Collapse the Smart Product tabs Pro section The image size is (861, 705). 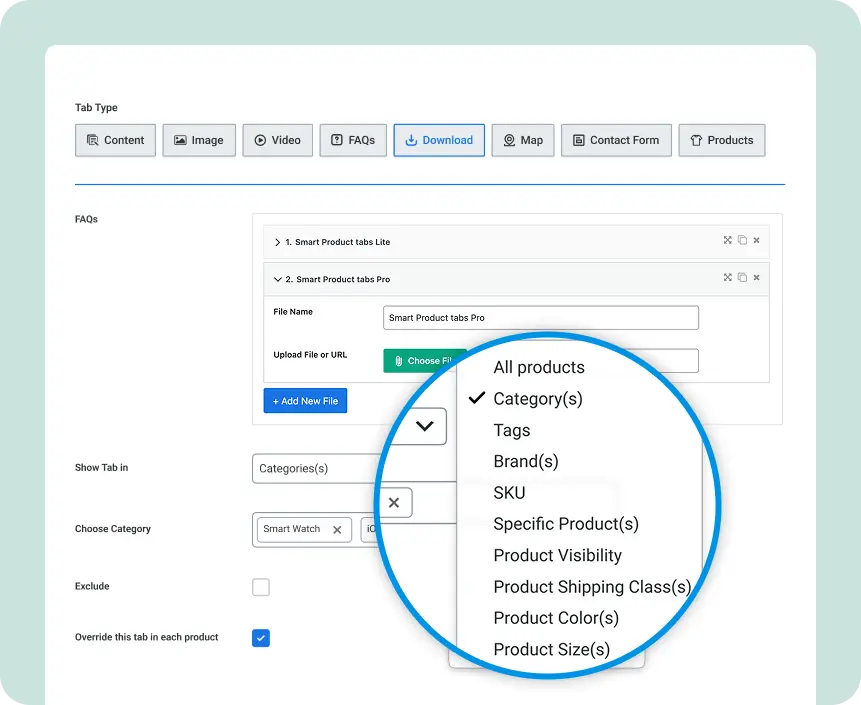point(278,280)
